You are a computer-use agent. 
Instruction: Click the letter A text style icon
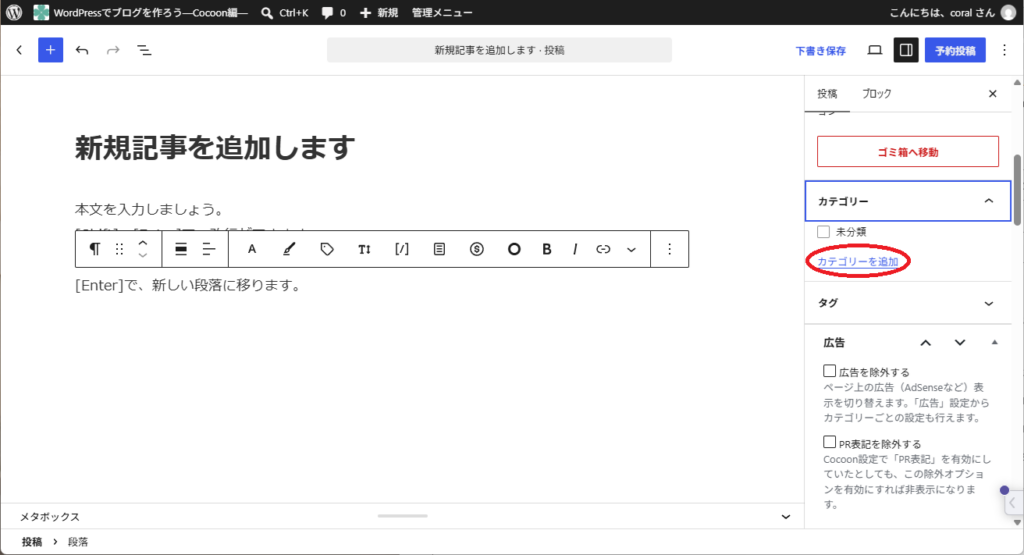(x=251, y=249)
